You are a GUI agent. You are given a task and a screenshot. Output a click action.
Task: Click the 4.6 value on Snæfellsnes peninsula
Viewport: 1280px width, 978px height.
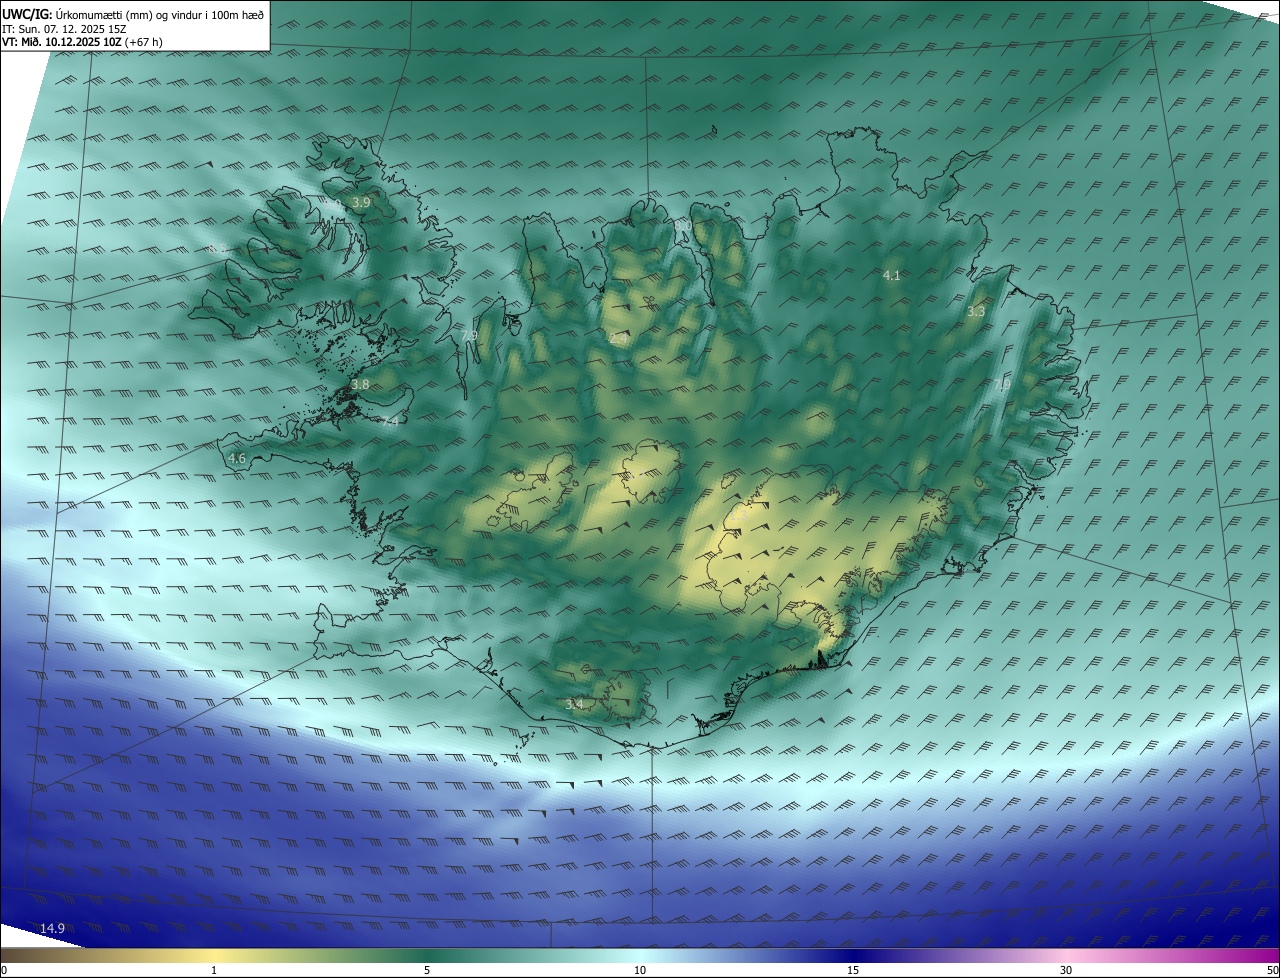pyautogui.click(x=237, y=458)
